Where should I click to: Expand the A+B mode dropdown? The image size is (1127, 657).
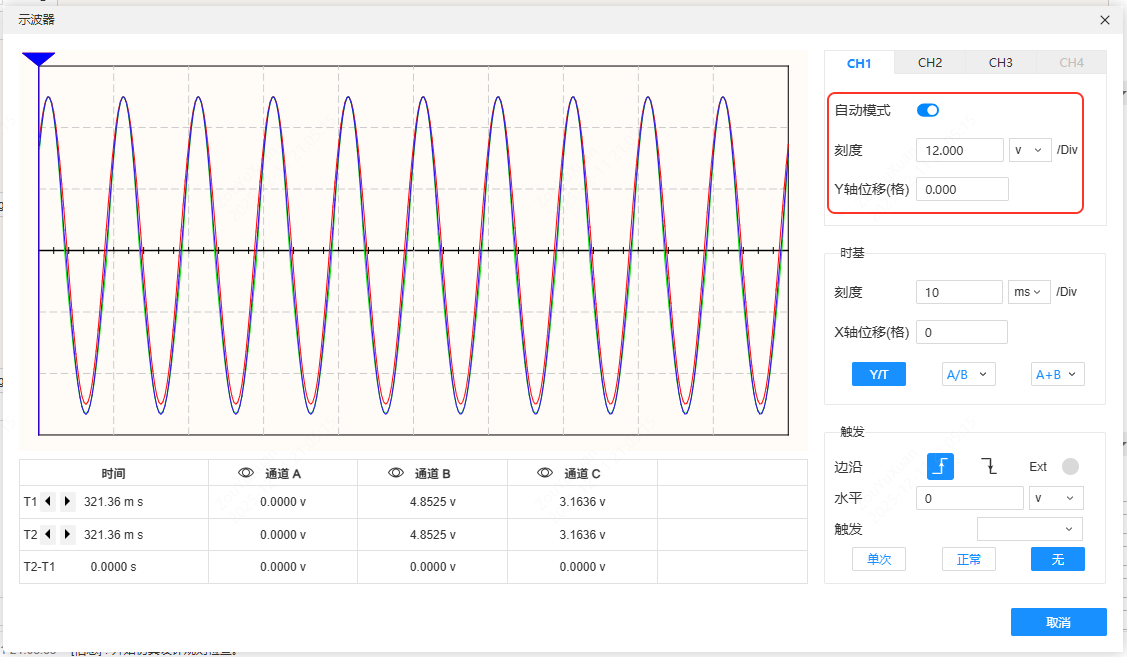coord(1058,374)
